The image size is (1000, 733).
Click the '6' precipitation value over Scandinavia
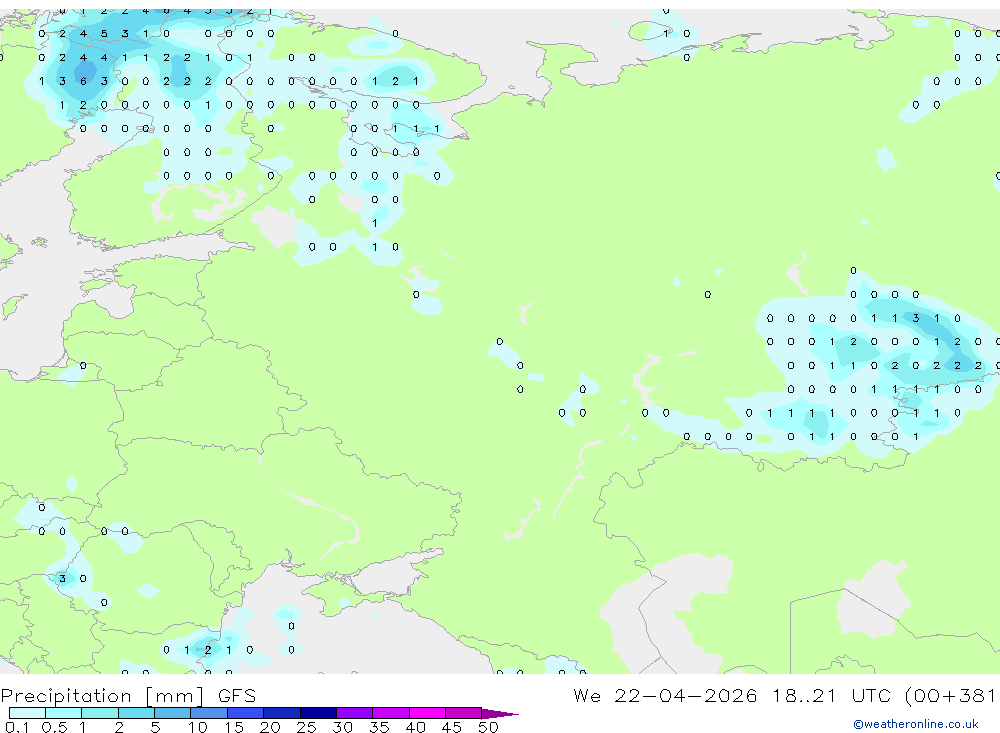tap(84, 81)
